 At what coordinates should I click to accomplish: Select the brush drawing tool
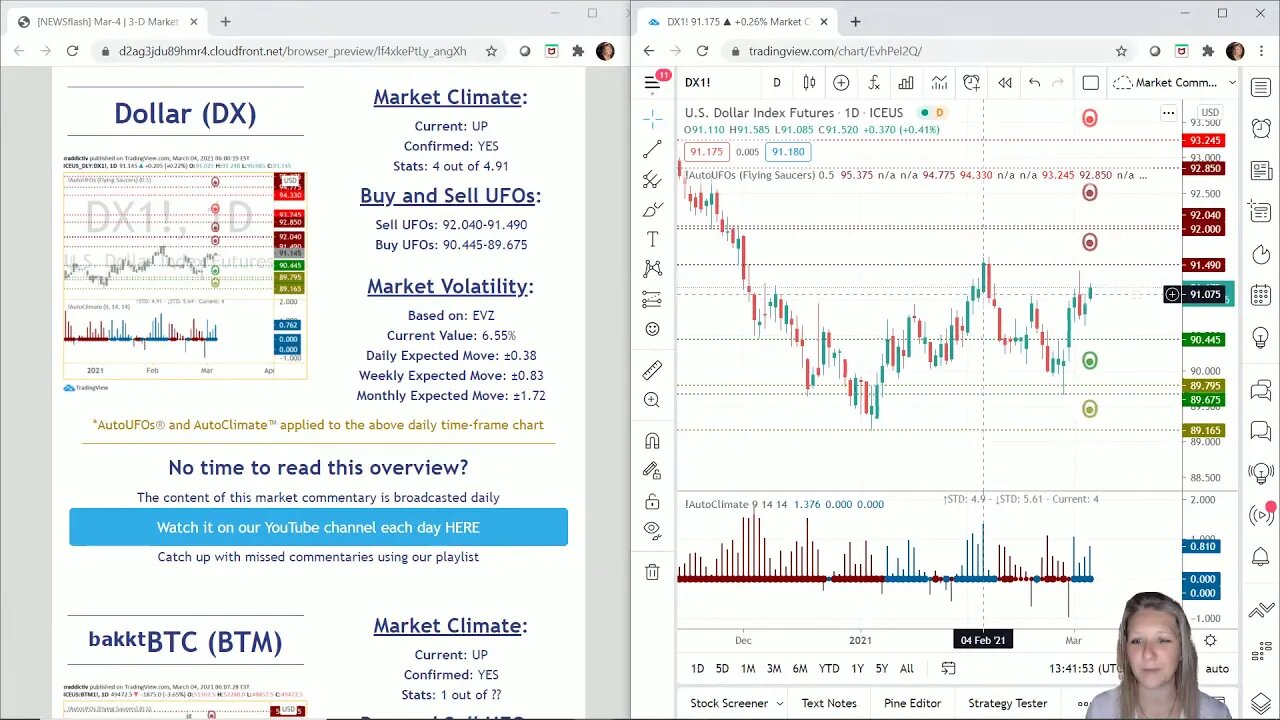click(652, 210)
